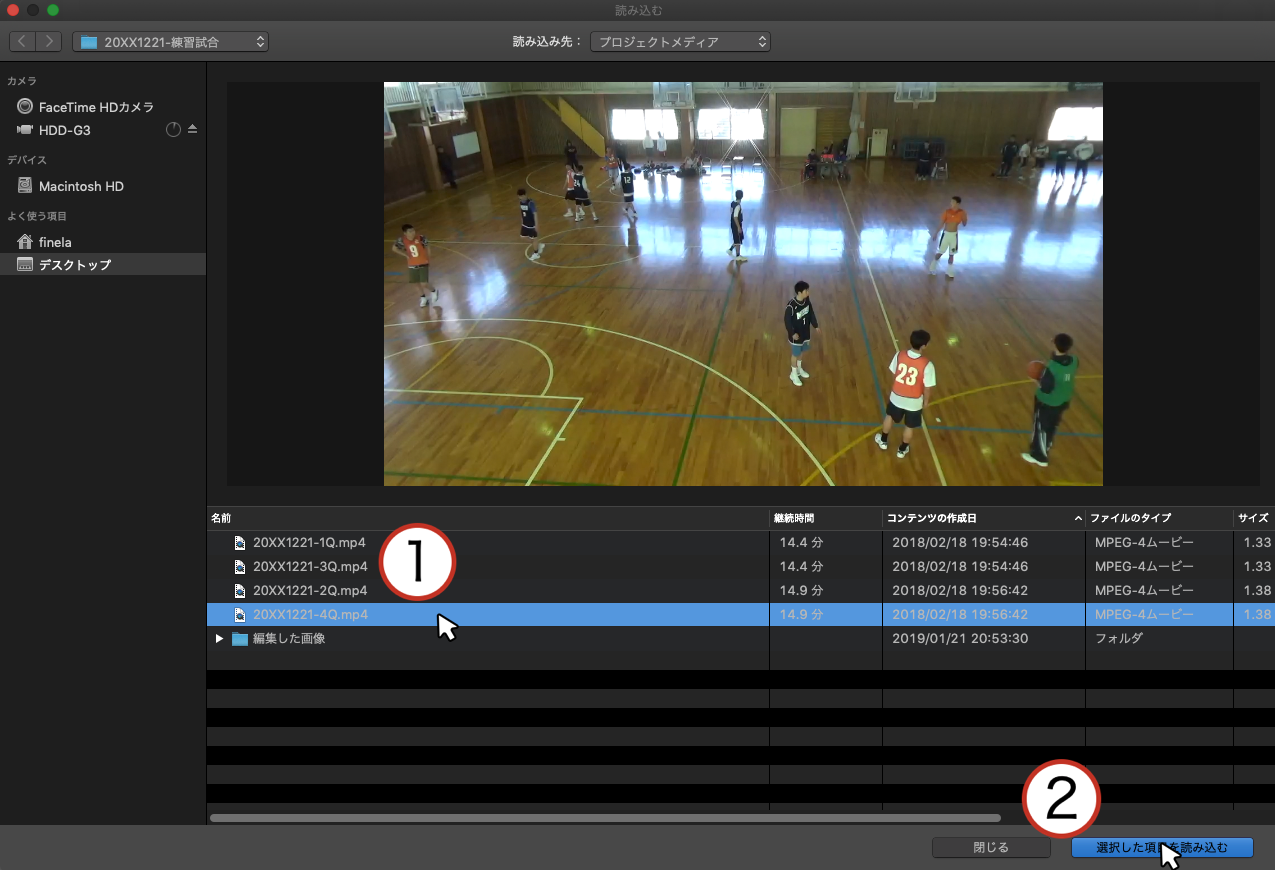
Task: Open the プロジェクトメディア import destination dropdown
Action: click(x=680, y=42)
